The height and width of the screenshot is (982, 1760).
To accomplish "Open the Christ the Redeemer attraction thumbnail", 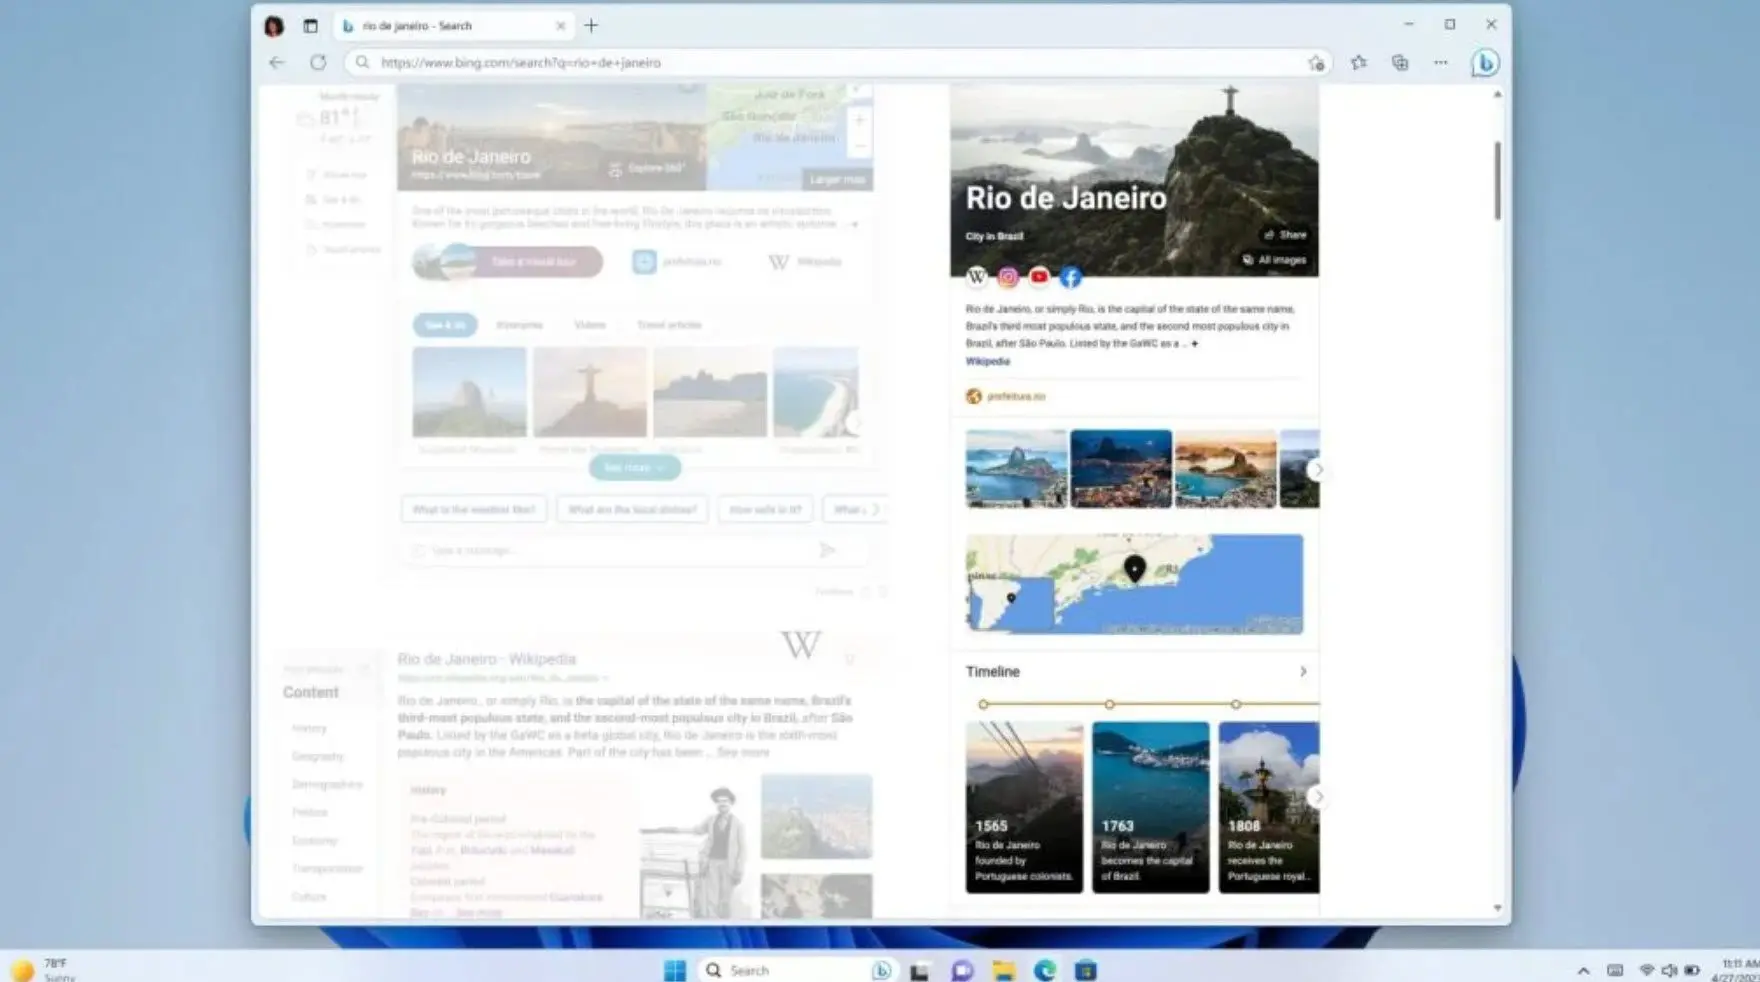I will coord(590,392).
